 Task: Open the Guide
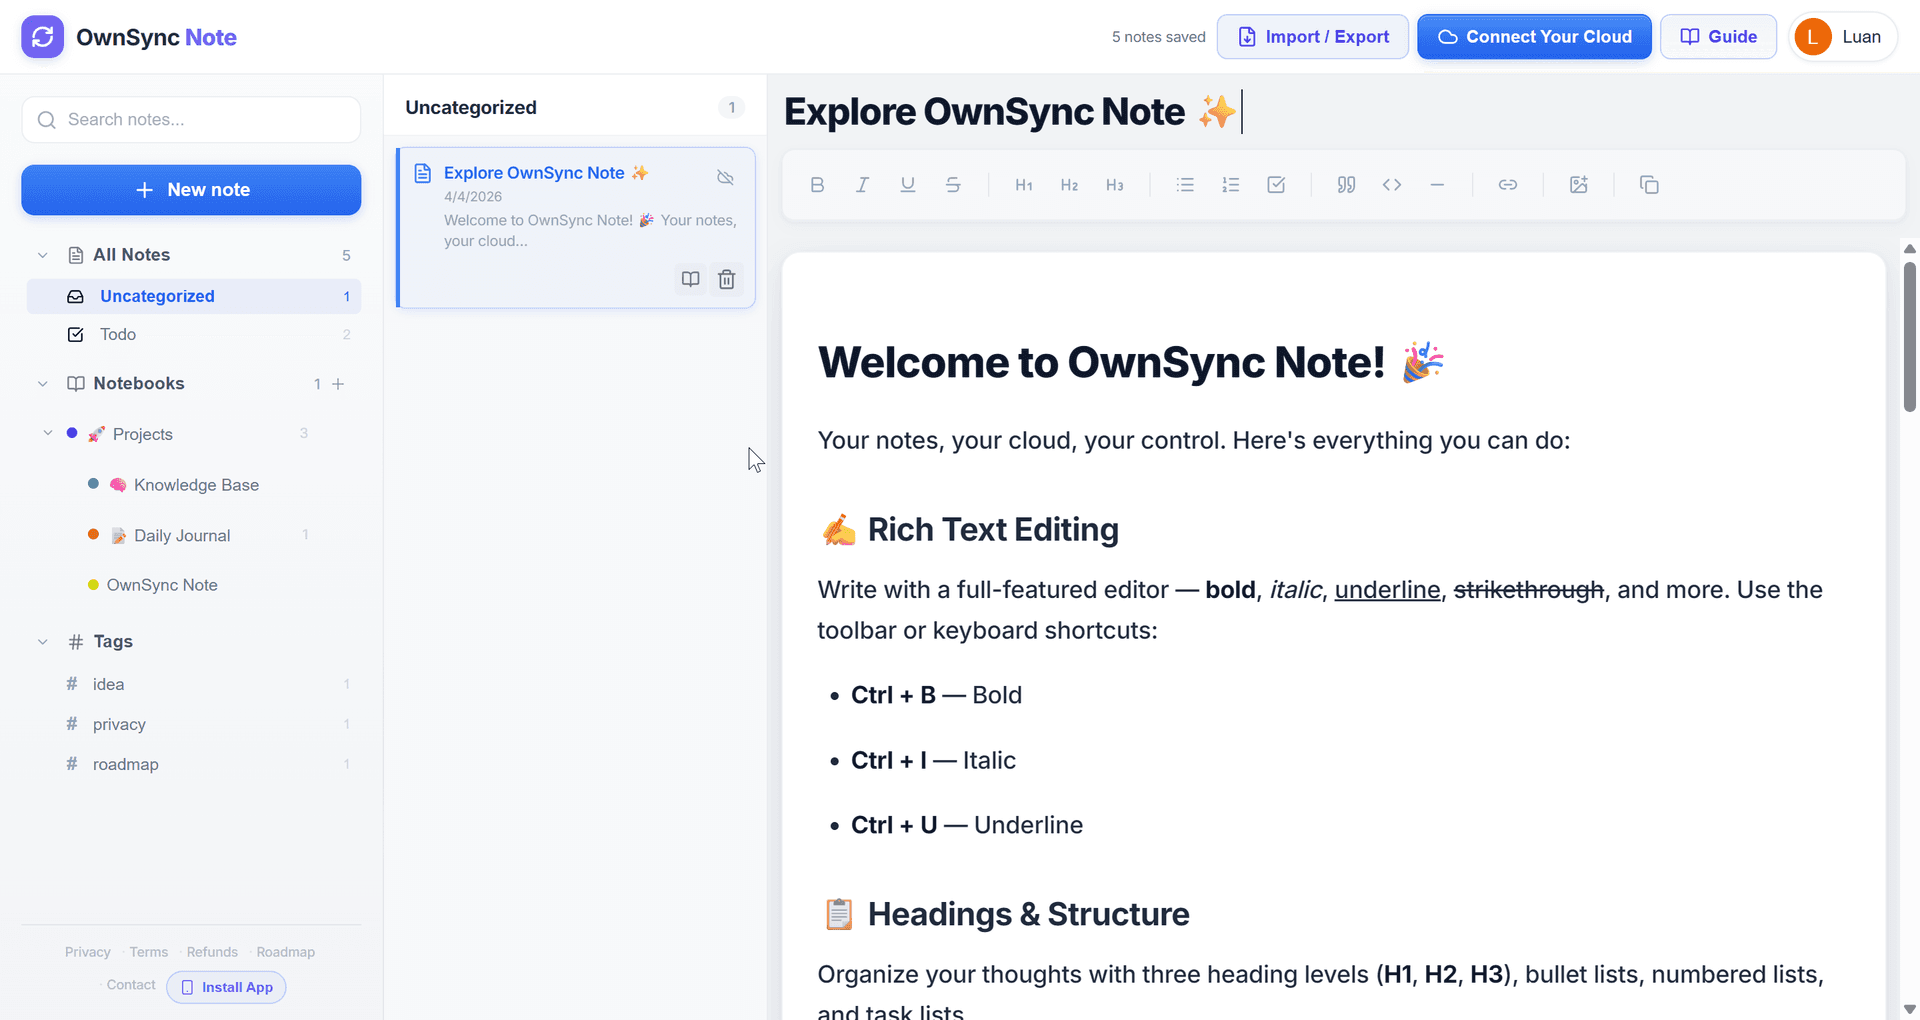1718,37
